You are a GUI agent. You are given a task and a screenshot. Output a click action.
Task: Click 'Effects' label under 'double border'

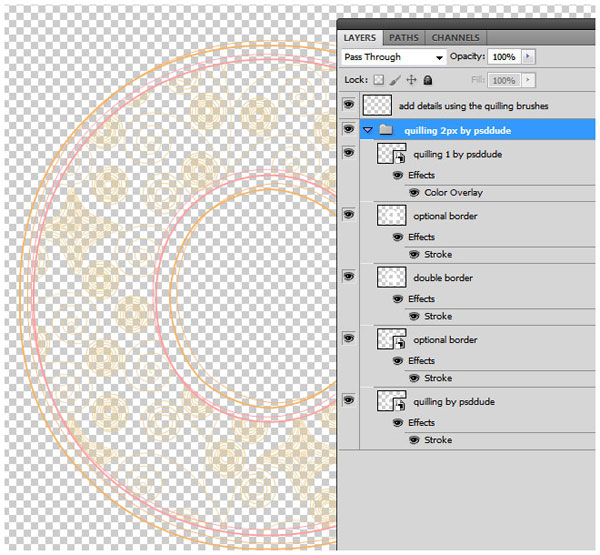pyautogui.click(x=421, y=299)
